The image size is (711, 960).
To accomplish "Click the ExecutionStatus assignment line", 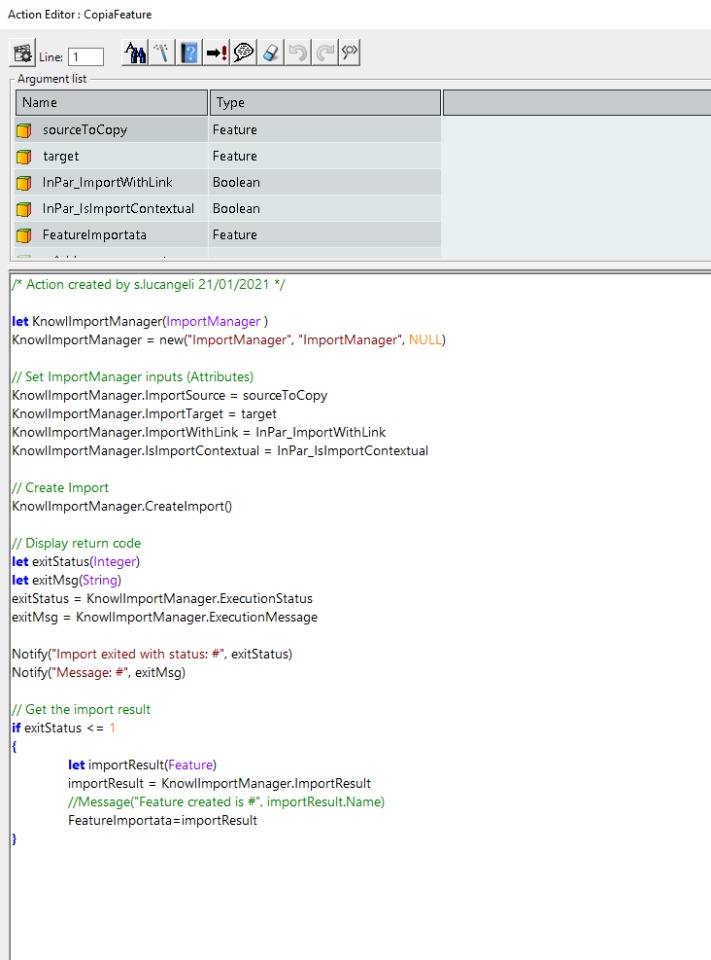I will [162, 599].
